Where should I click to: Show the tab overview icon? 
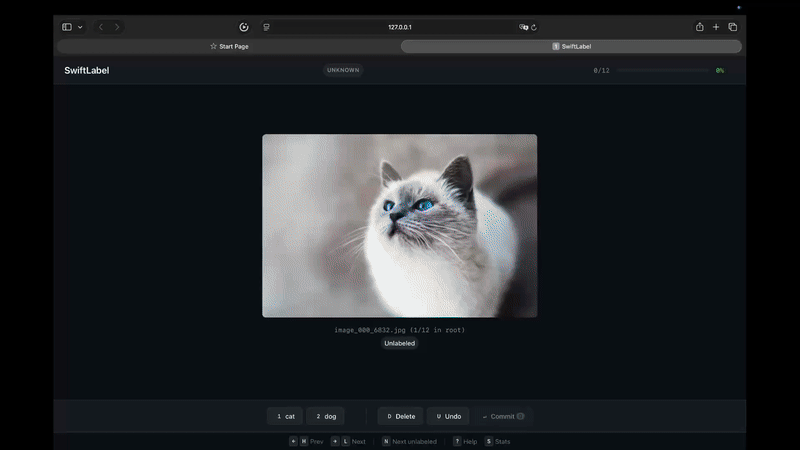coord(733,27)
